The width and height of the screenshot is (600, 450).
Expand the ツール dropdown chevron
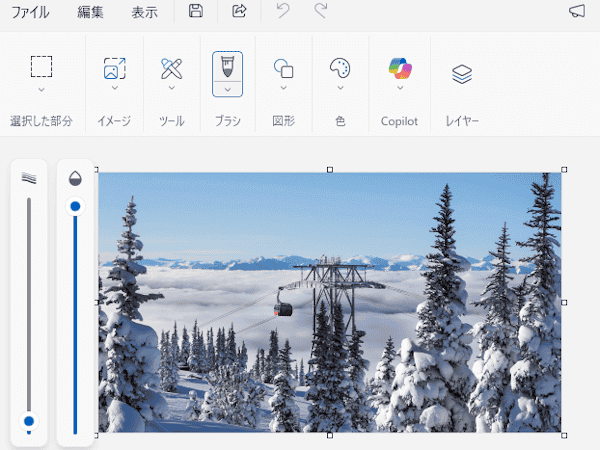(171, 88)
